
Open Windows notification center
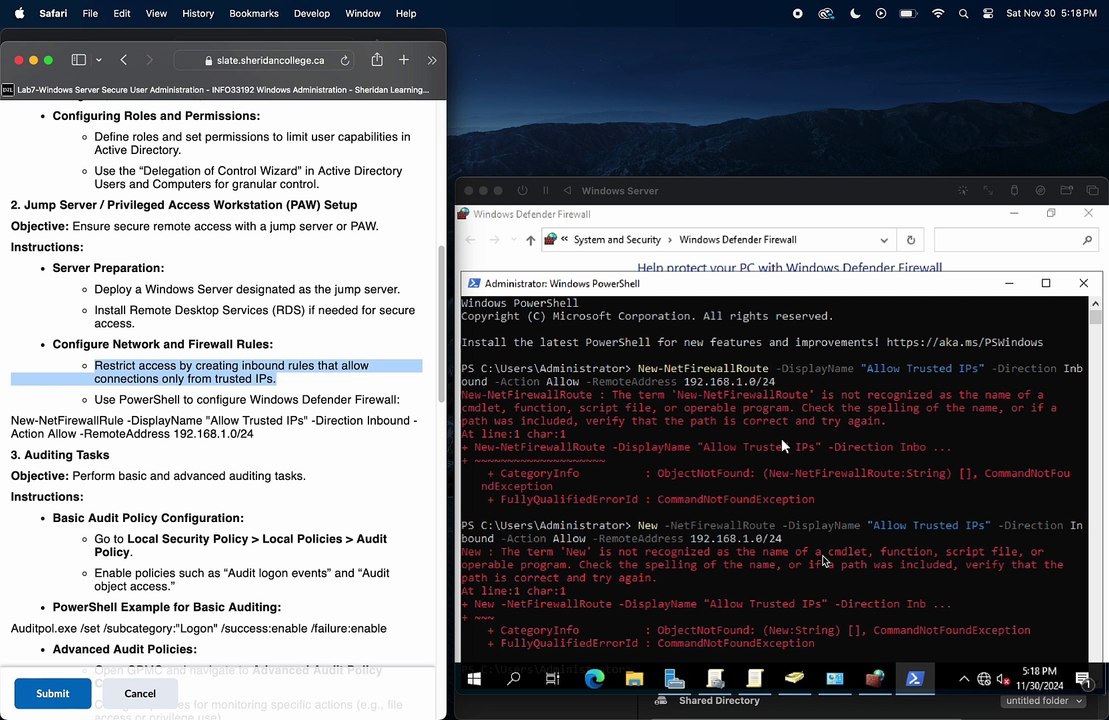coord(1084,680)
